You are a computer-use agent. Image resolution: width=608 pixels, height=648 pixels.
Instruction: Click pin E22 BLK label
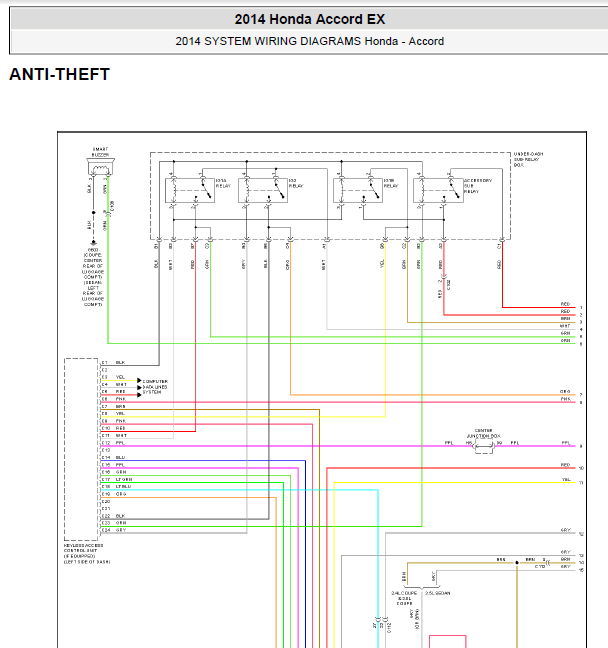[x=113, y=516]
